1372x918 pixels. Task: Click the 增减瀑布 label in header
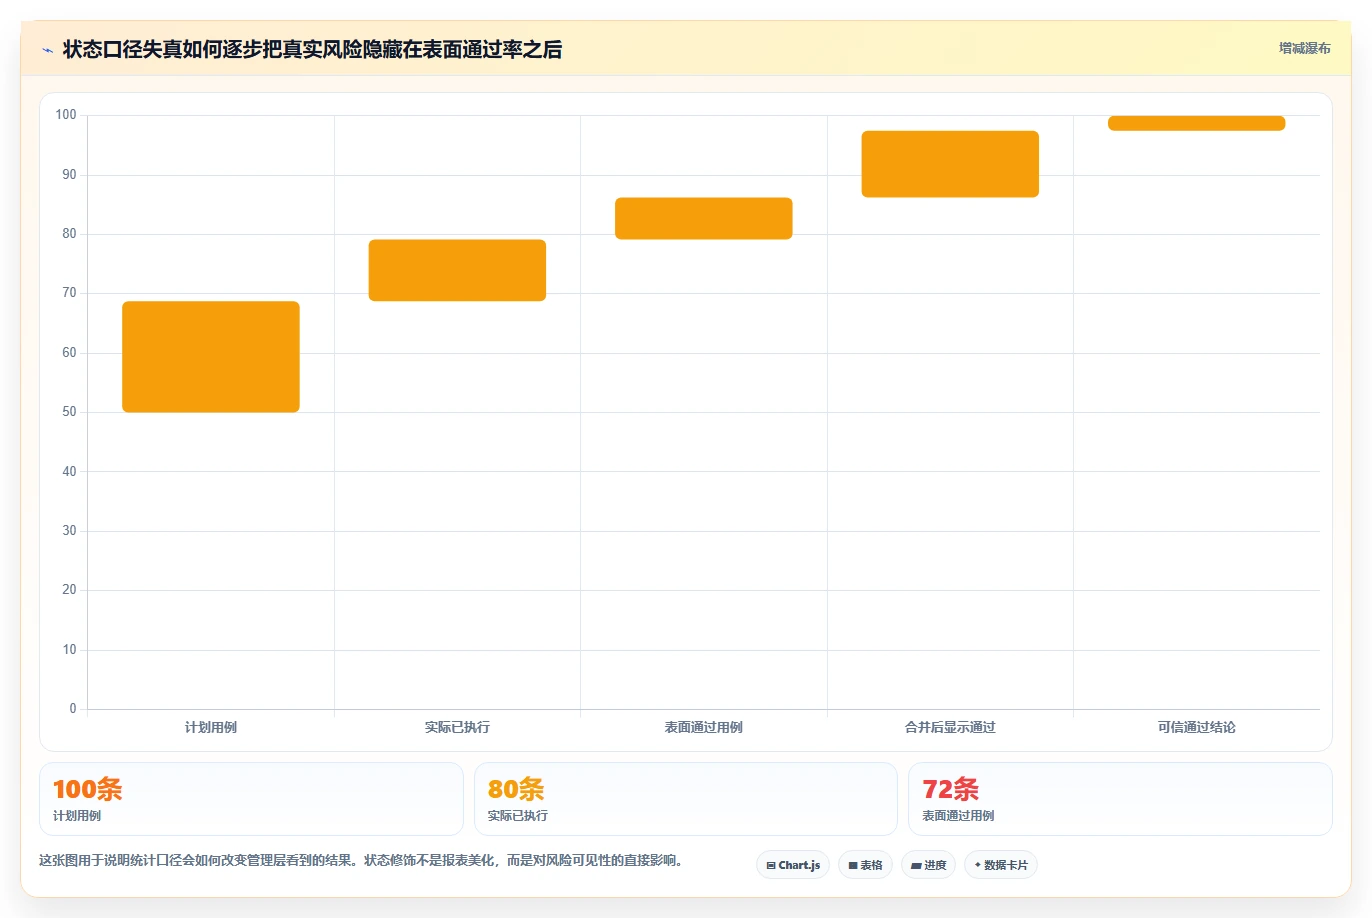(1304, 48)
